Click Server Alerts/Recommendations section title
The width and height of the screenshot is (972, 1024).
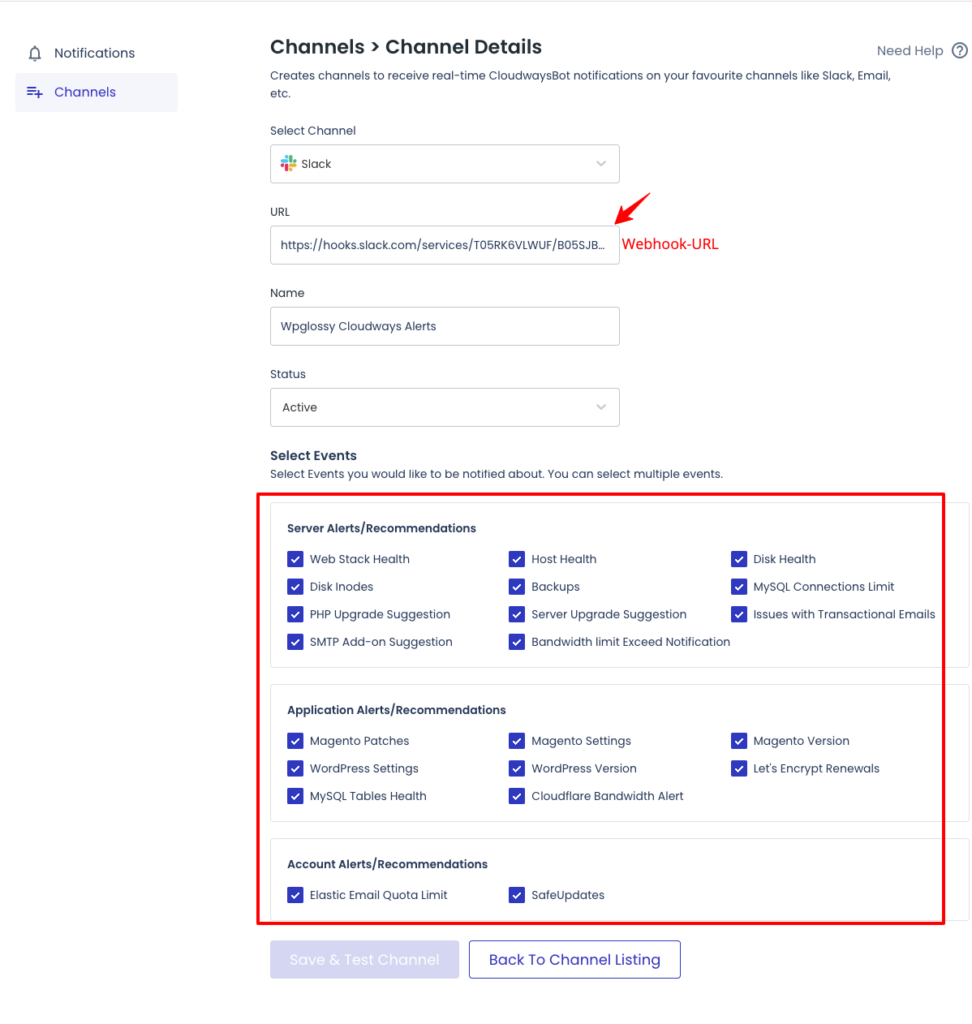(x=381, y=528)
